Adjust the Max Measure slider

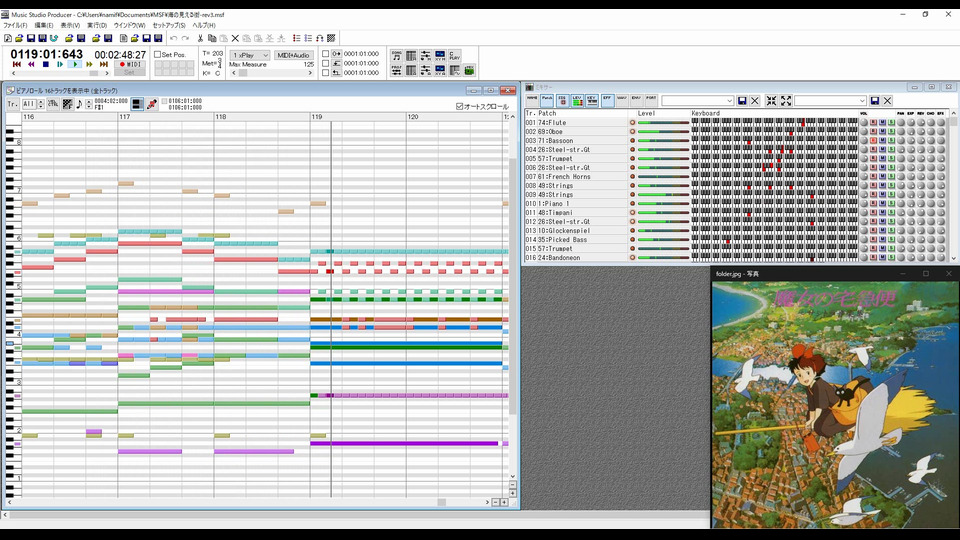coord(271,73)
